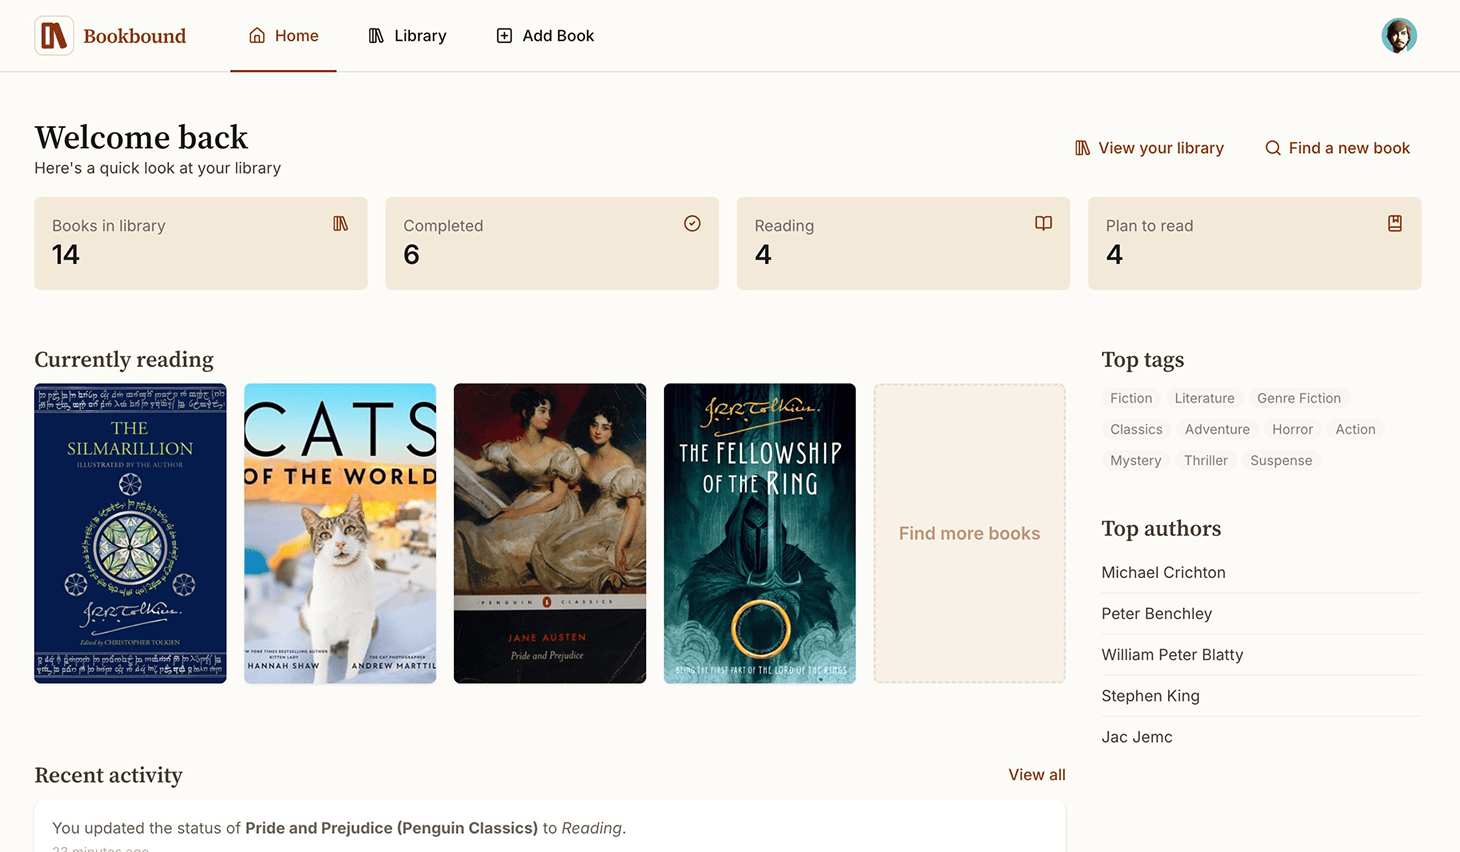The height and width of the screenshot is (852, 1460).
Task: Select the Mystery tag
Action: point(1135,460)
